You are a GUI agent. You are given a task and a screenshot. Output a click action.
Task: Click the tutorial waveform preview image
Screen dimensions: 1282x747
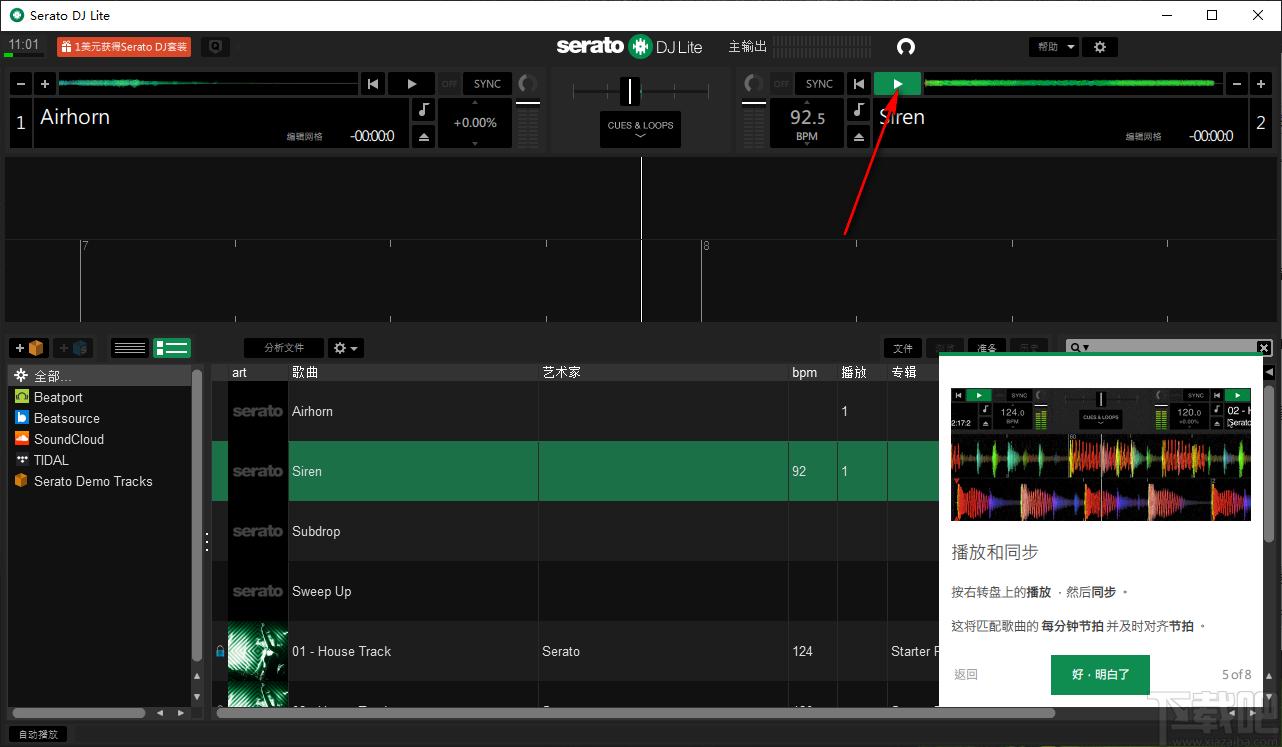[x=1100, y=454]
